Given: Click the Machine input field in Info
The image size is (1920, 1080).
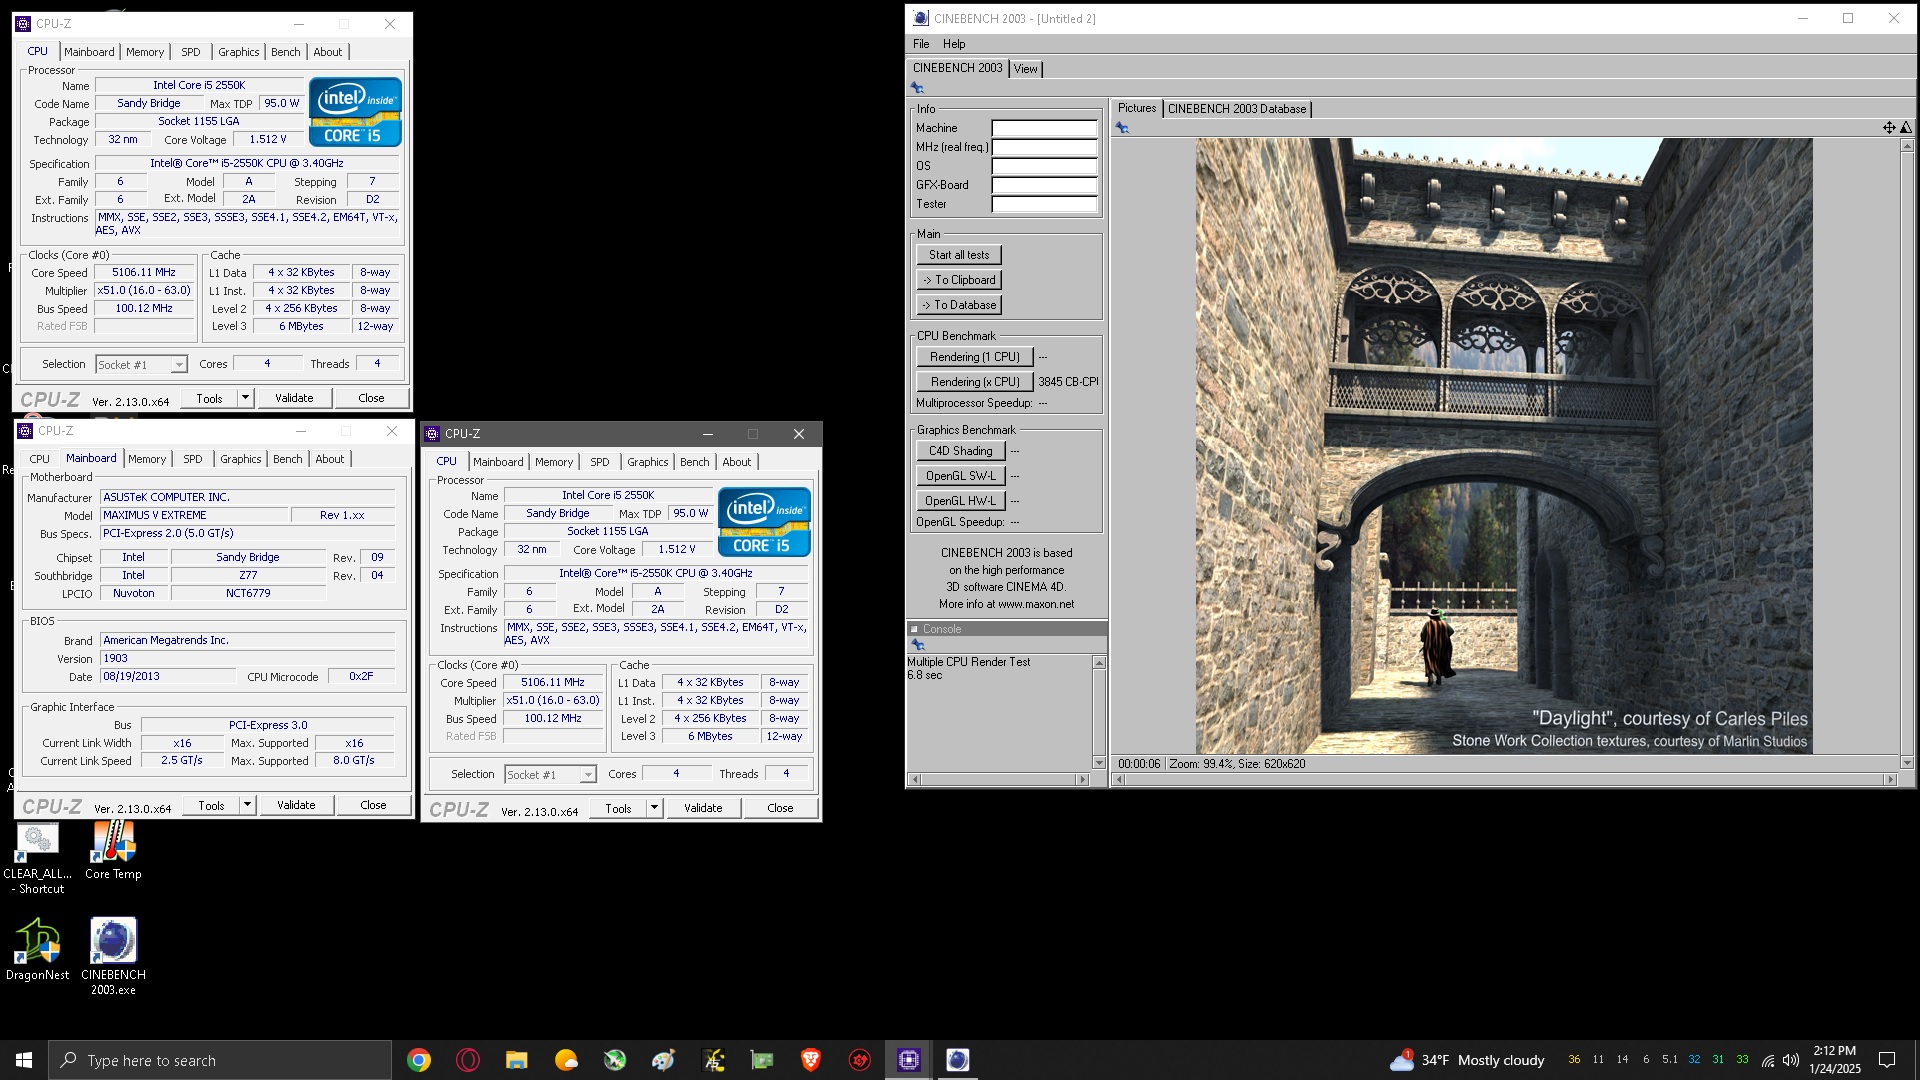Looking at the screenshot, I should point(1044,128).
